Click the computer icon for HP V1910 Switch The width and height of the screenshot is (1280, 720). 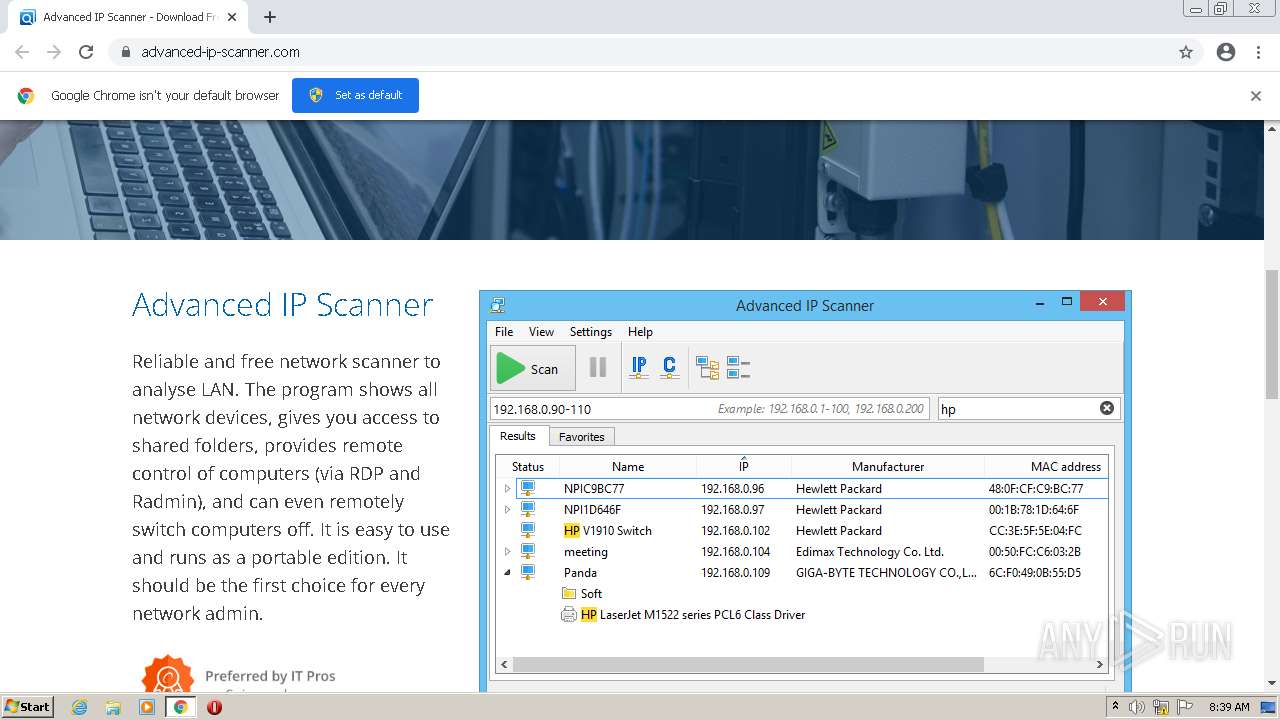coord(527,531)
